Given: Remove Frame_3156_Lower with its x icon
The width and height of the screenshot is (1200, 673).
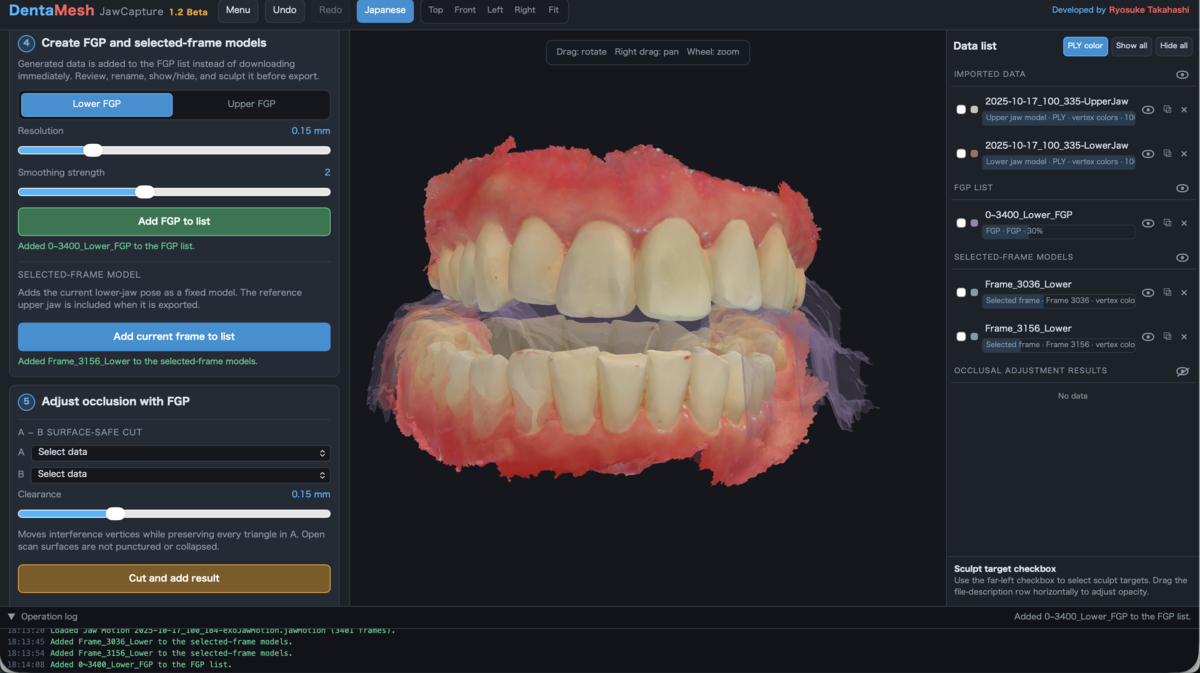Looking at the screenshot, I should (1184, 337).
